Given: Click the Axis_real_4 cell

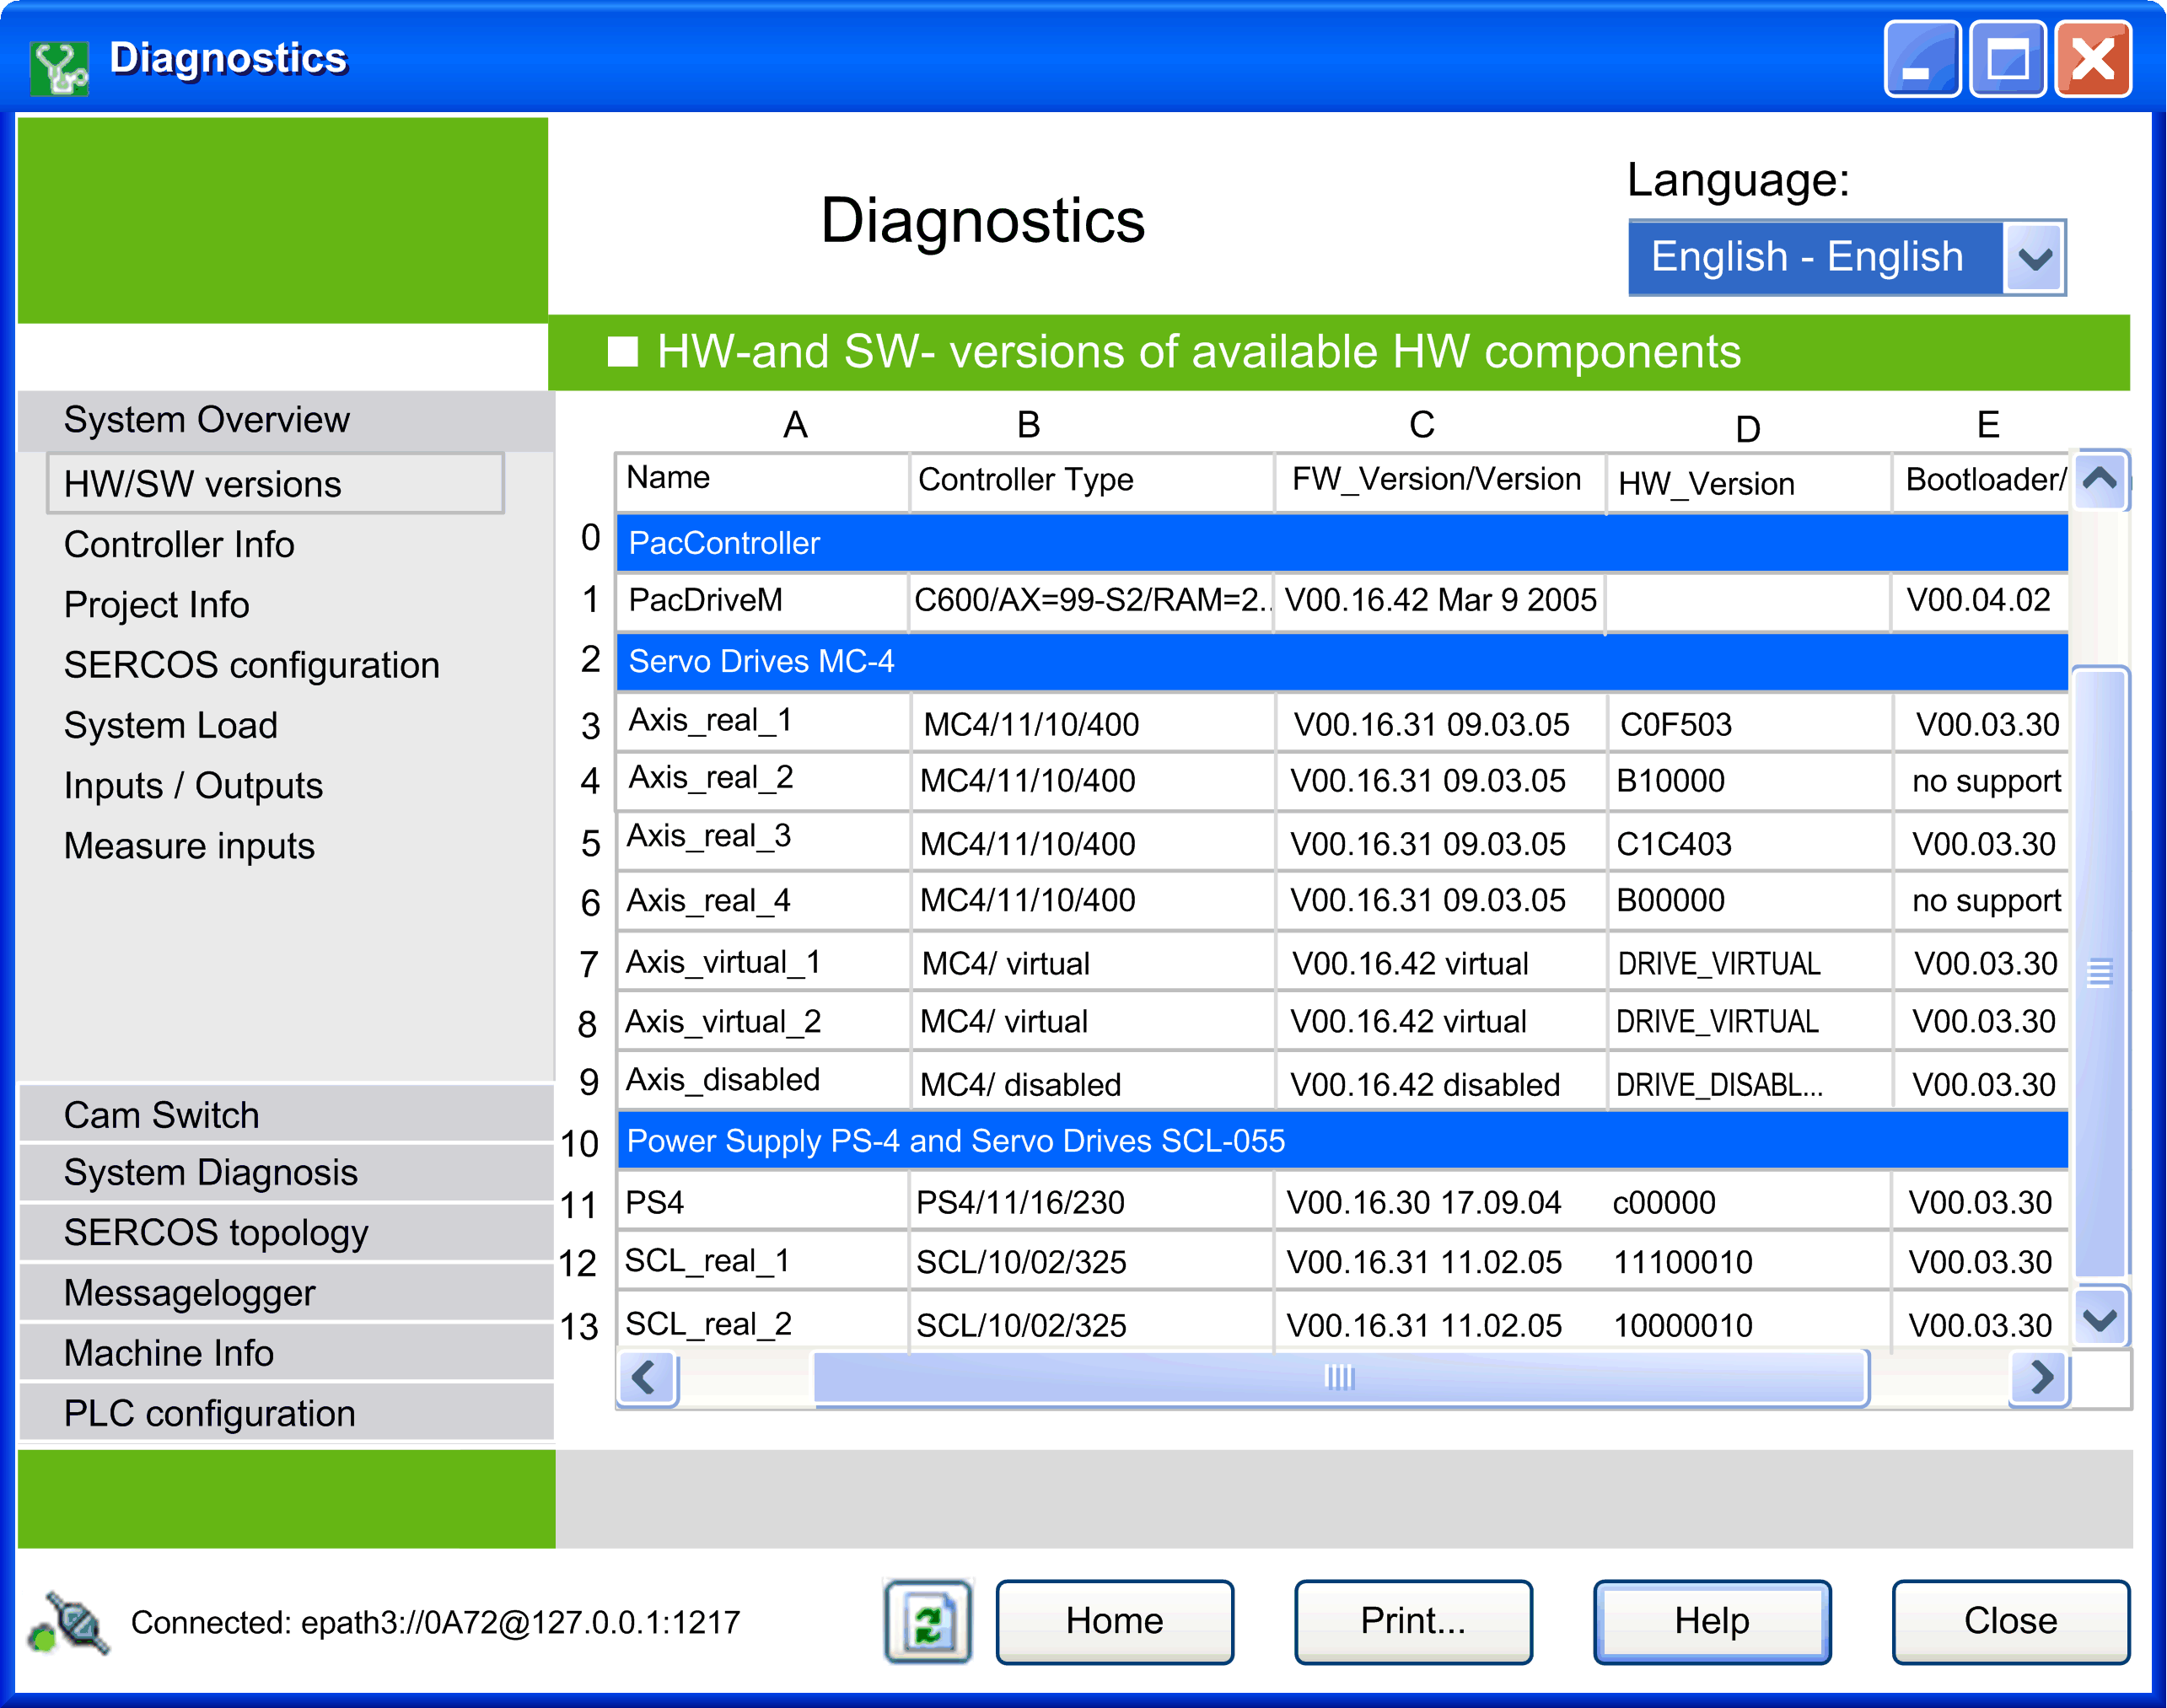Looking at the screenshot, I should 763,900.
